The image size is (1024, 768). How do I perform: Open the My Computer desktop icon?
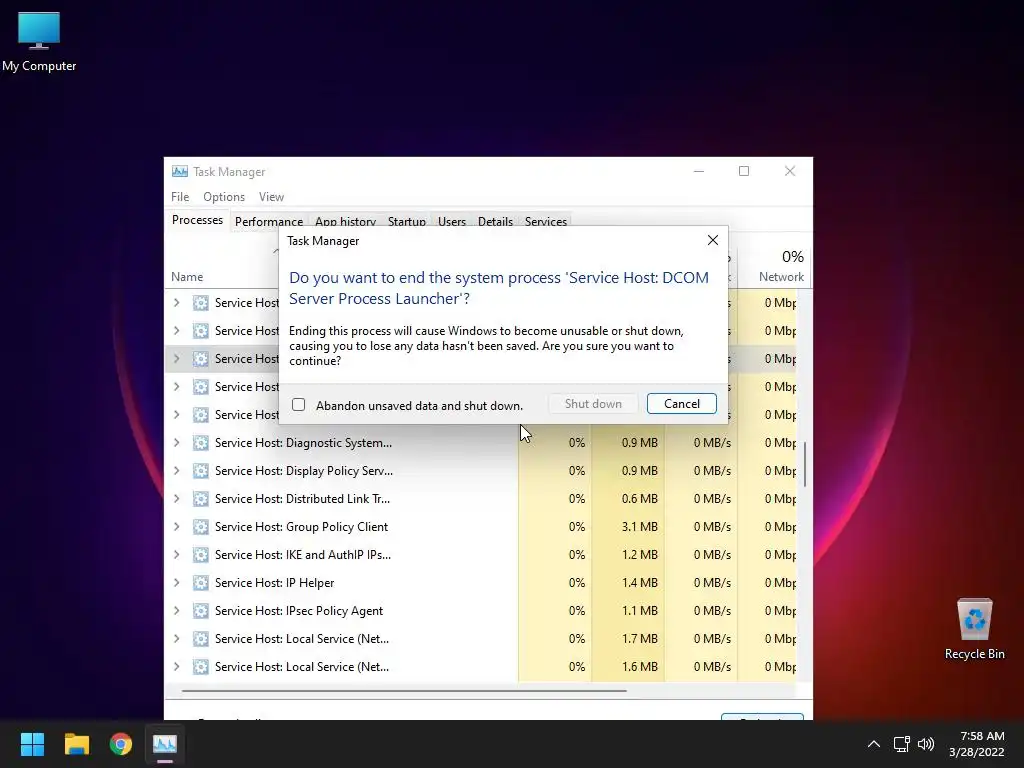click(x=39, y=42)
